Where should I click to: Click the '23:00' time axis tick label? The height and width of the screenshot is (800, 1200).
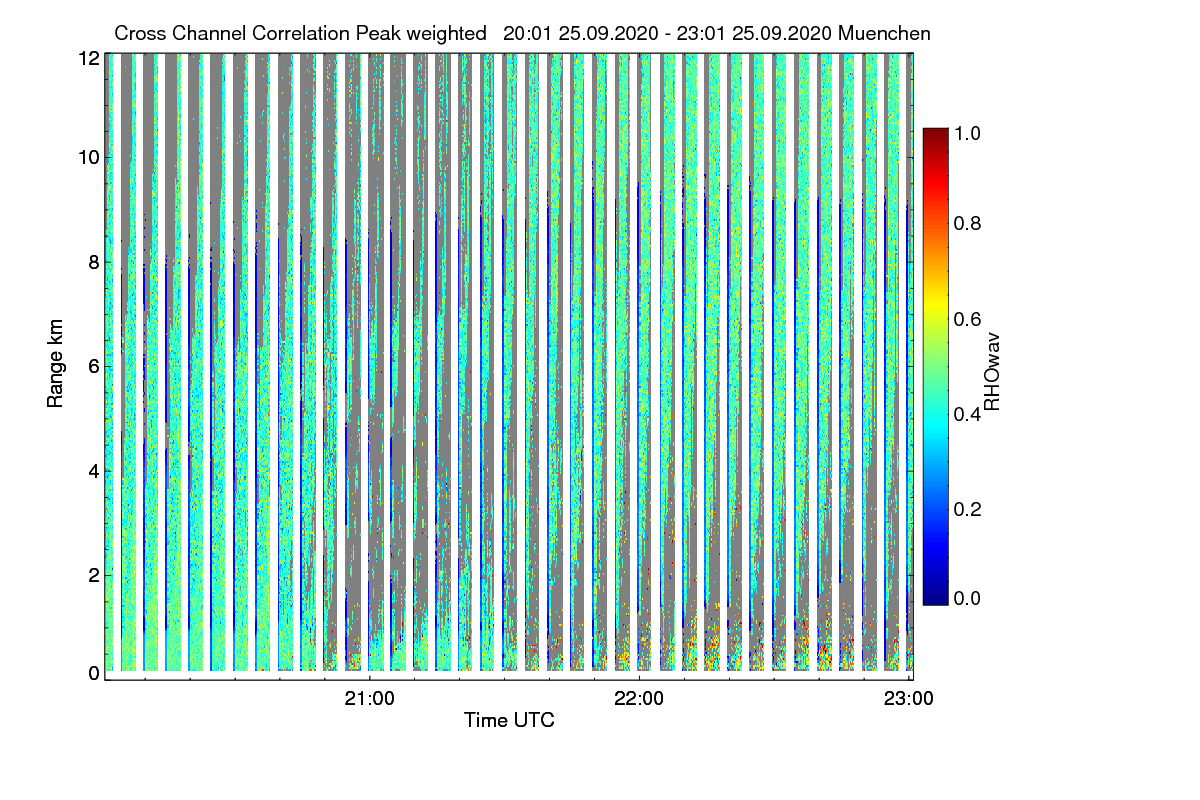coord(908,698)
